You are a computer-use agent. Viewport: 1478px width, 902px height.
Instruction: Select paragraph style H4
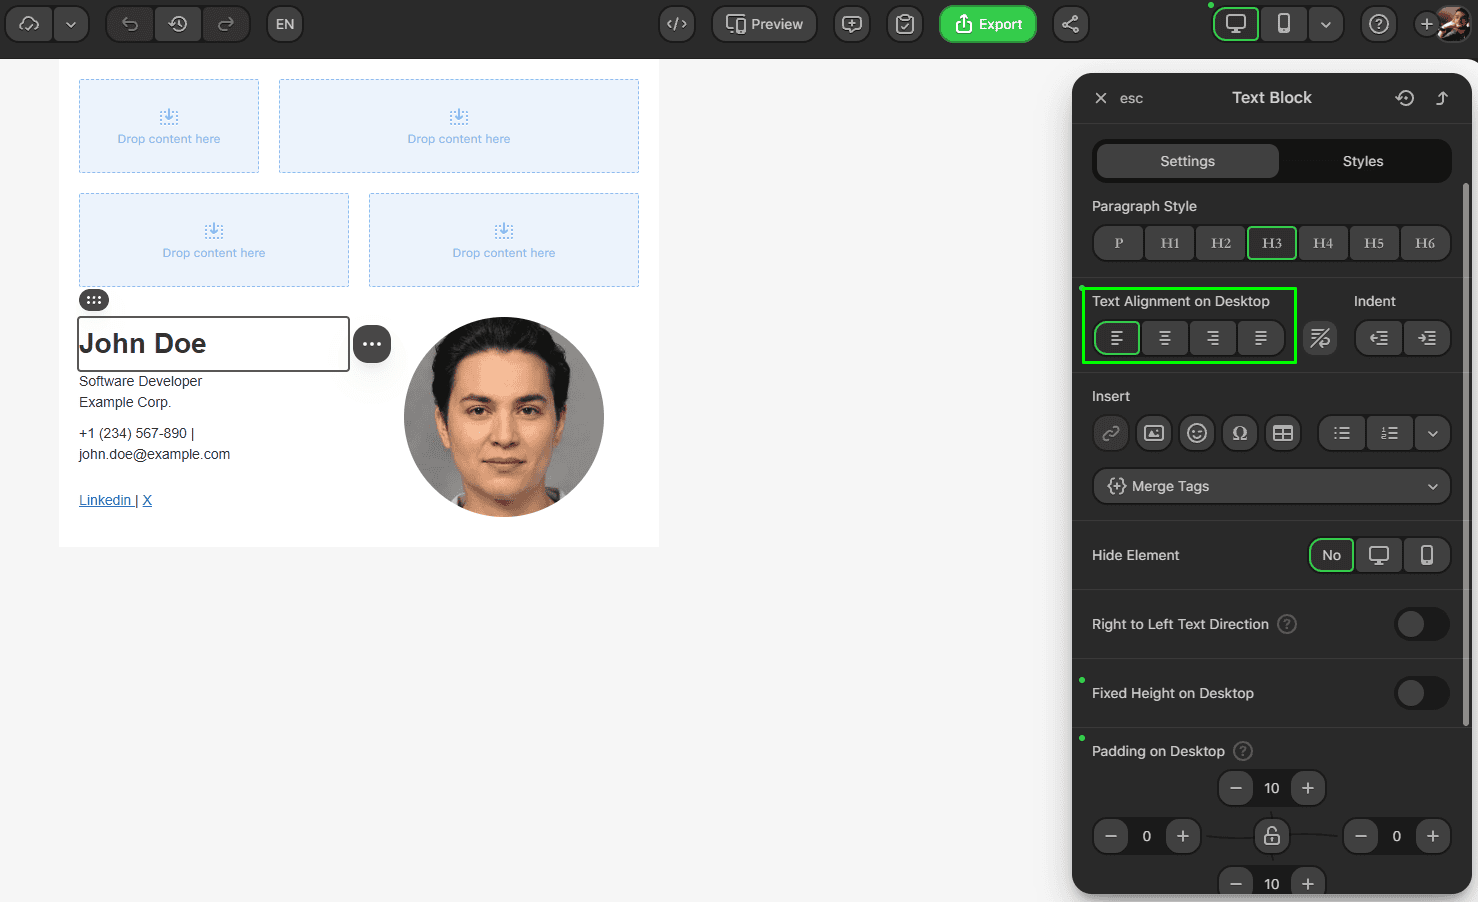click(x=1323, y=243)
